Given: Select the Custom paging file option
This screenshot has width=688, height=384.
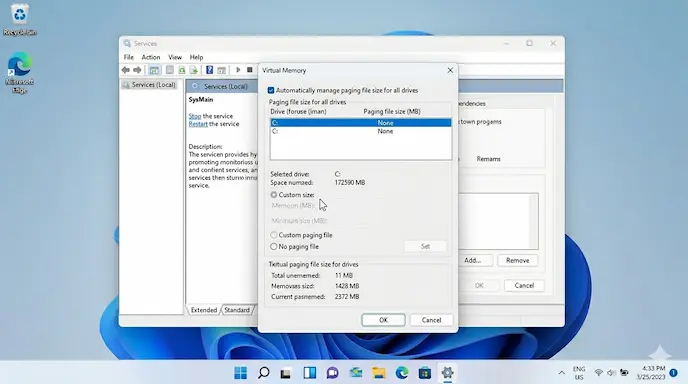Looking at the screenshot, I should [x=274, y=235].
